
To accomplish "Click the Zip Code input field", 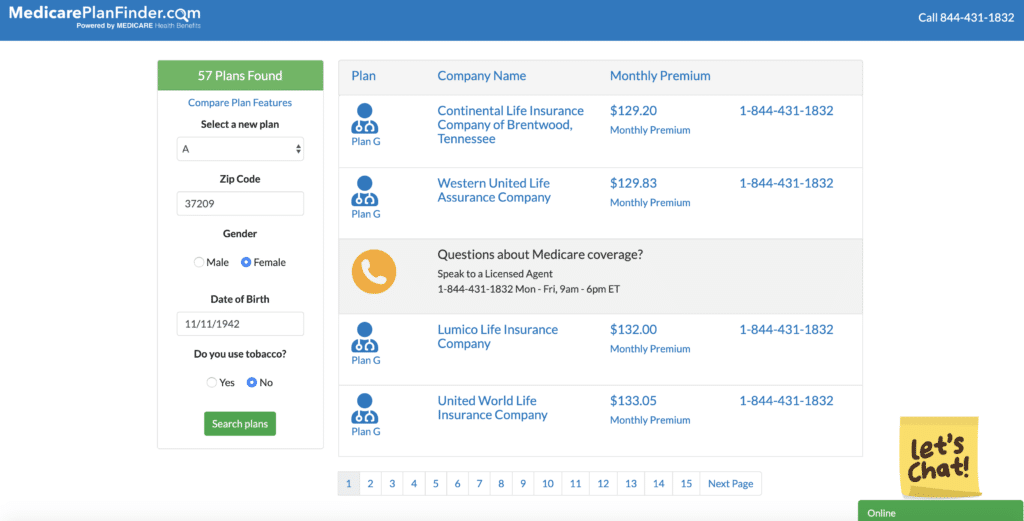I will point(240,204).
